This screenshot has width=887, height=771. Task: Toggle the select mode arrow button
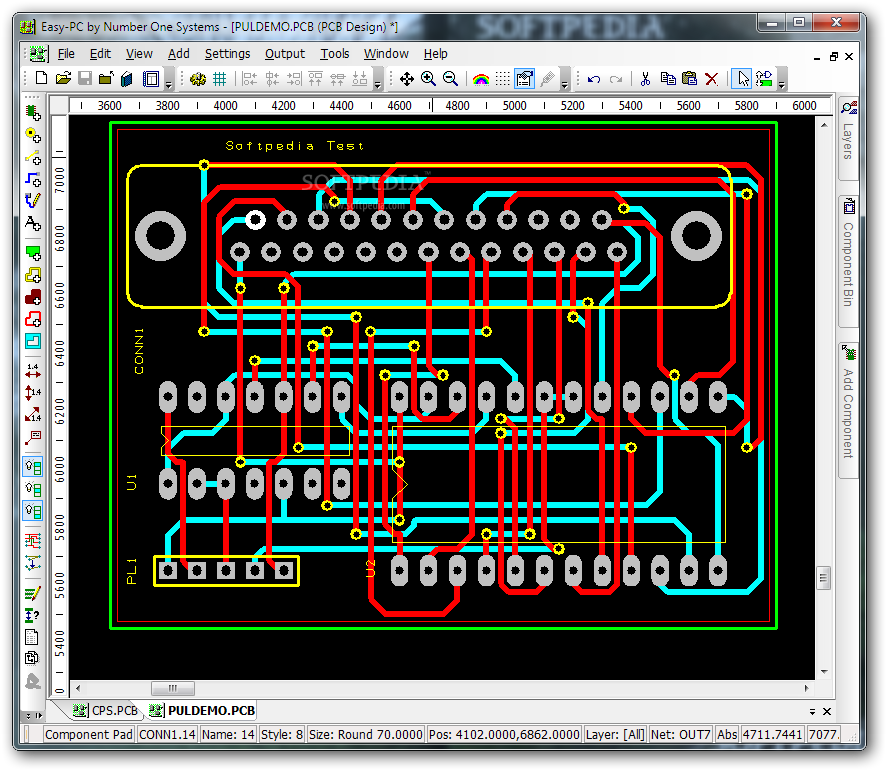pos(742,79)
